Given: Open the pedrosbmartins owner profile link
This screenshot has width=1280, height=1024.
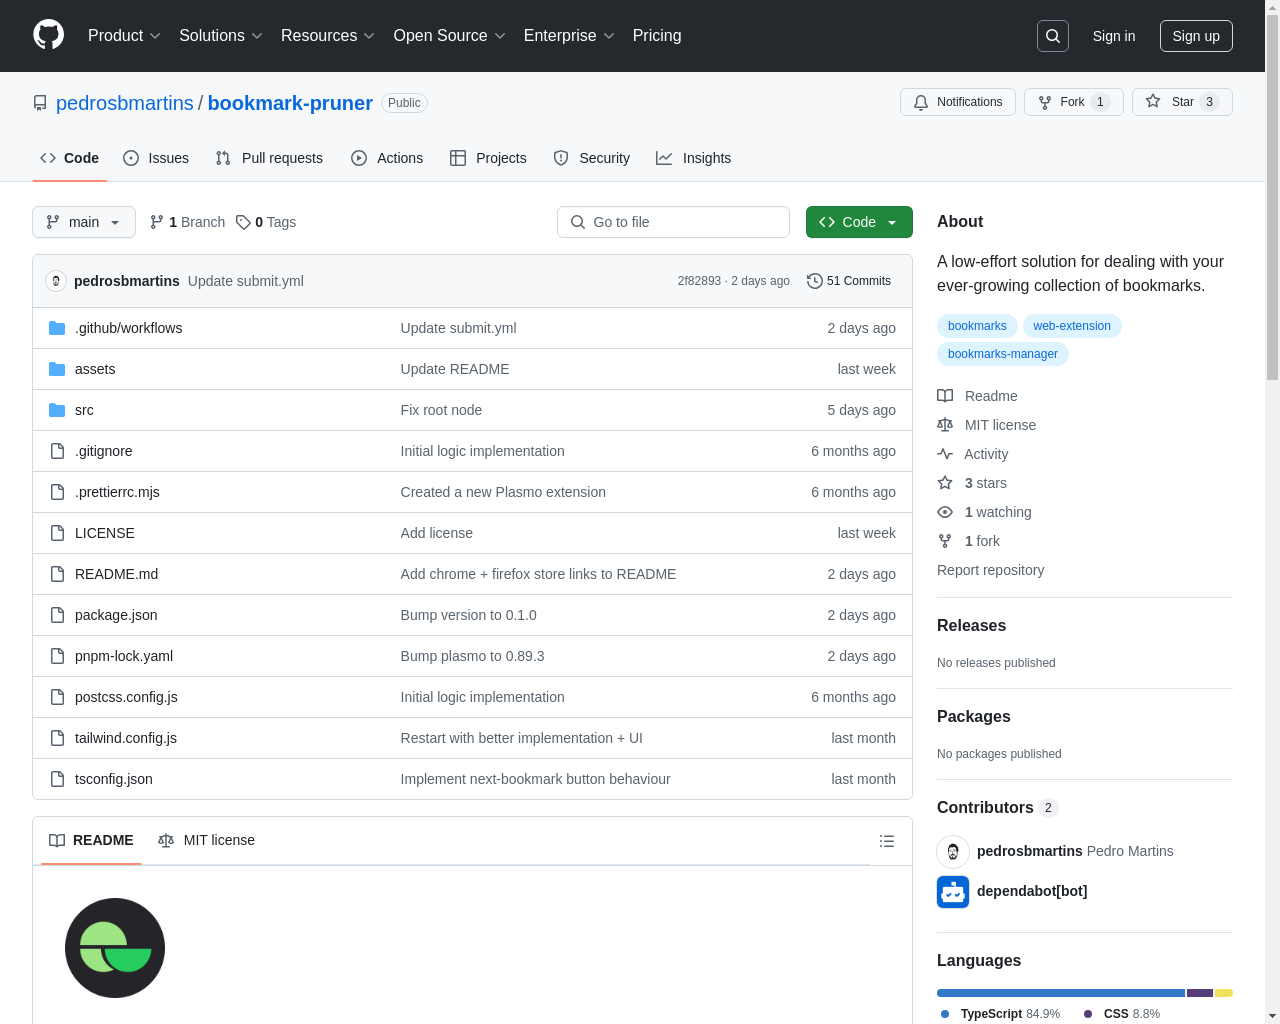Looking at the screenshot, I should point(125,103).
